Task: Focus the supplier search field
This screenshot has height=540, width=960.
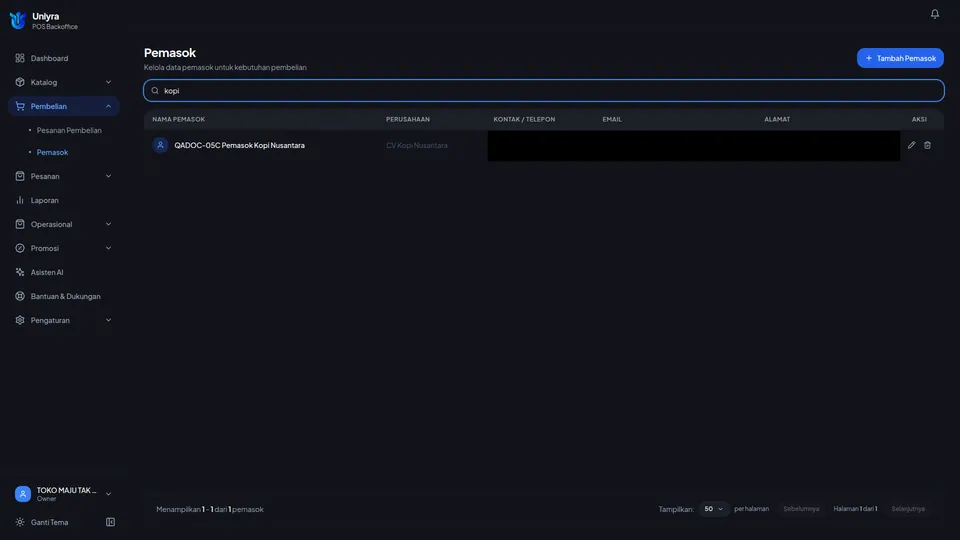Action: point(544,91)
